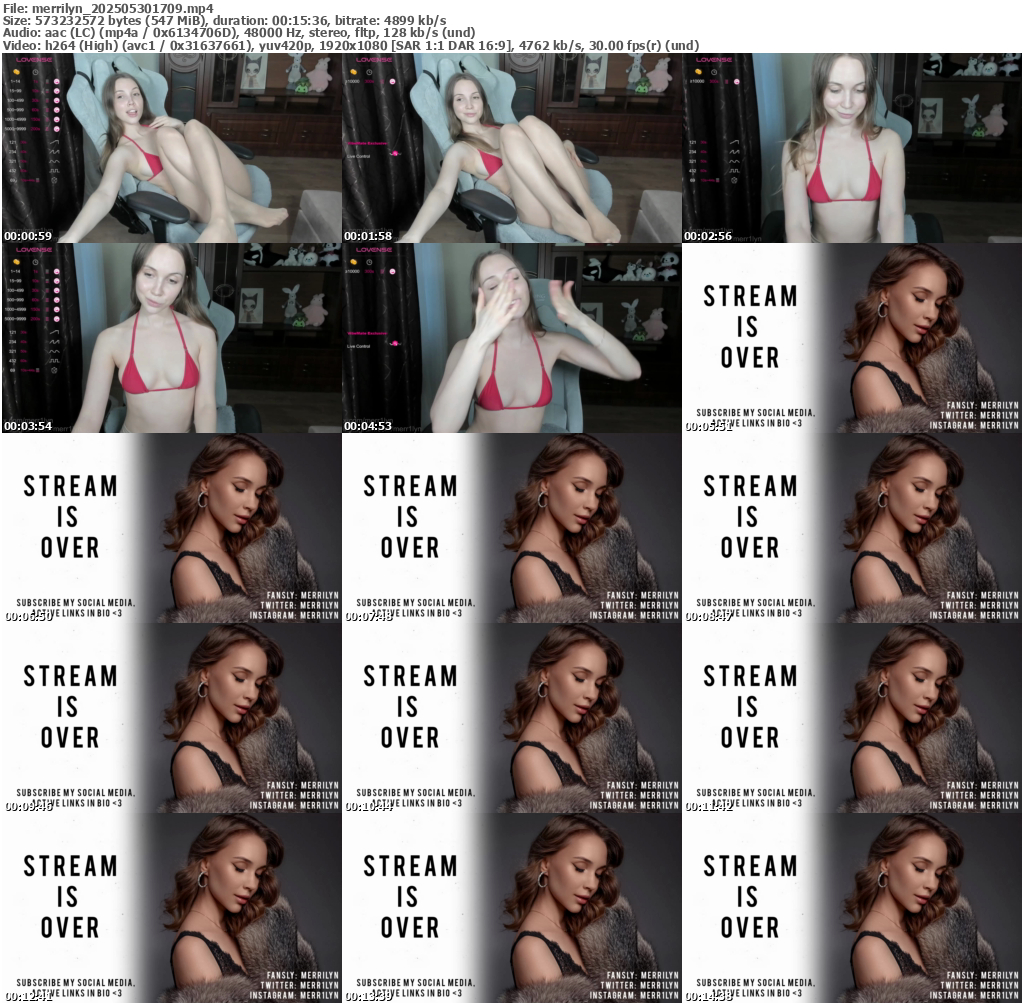
Task: Click Live Control text in the 00:04:53 frame
Action: pos(359,347)
